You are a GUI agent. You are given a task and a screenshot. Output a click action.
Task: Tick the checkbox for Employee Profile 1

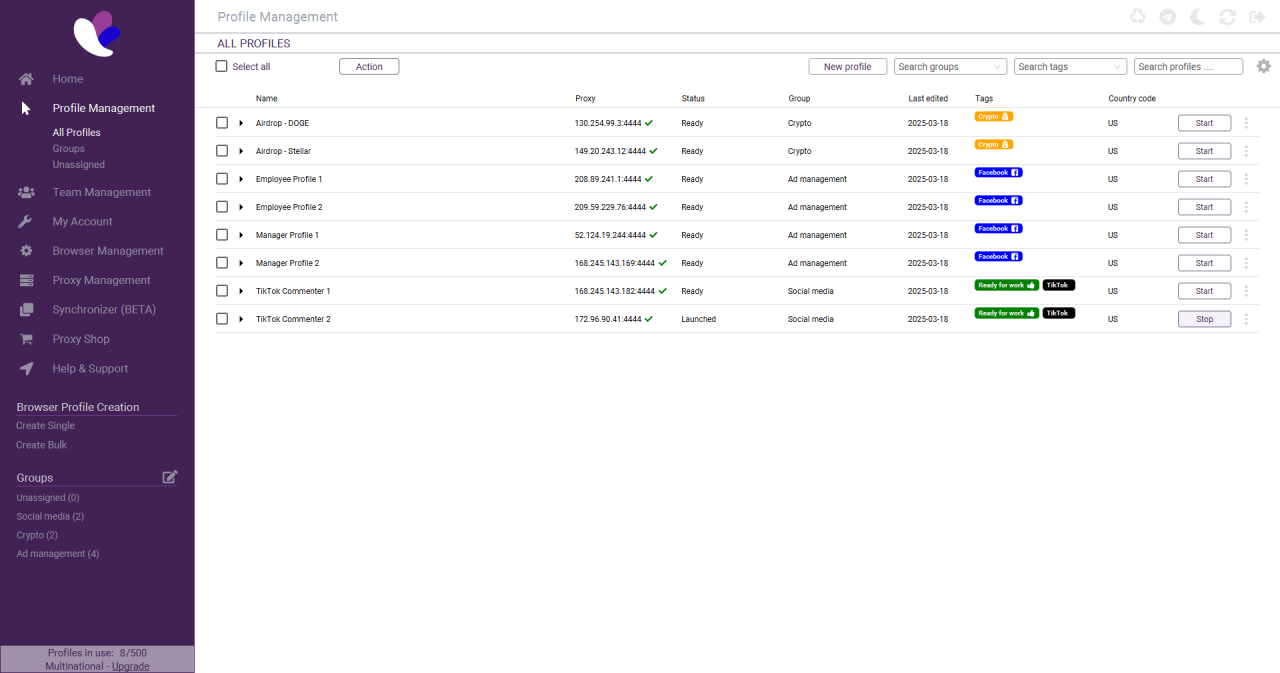tap(222, 179)
